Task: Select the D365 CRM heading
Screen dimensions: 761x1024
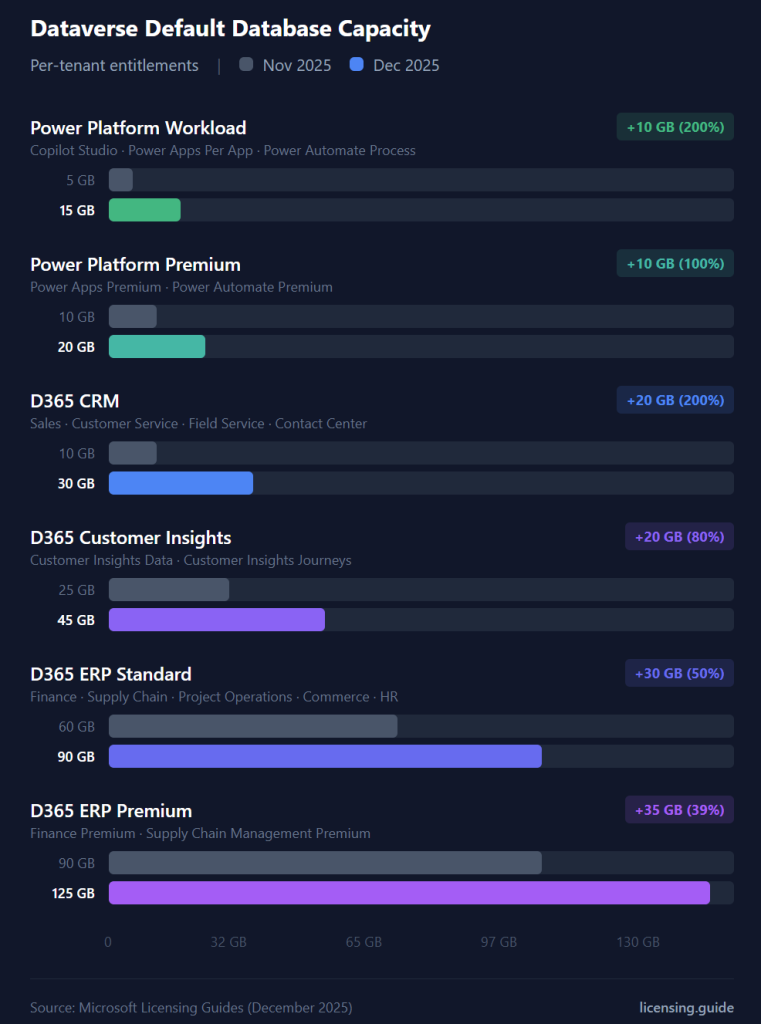Action: (x=75, y=401)
